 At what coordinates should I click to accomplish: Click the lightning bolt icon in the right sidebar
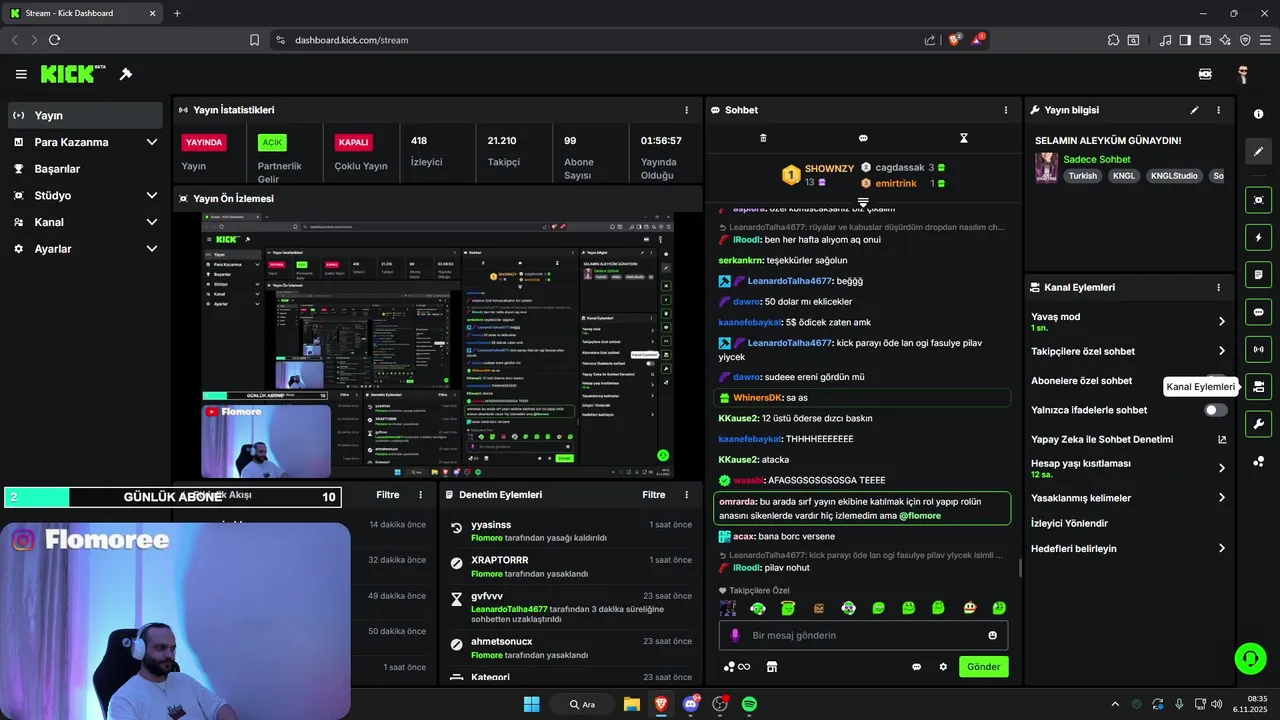(x=1259, y=237)
